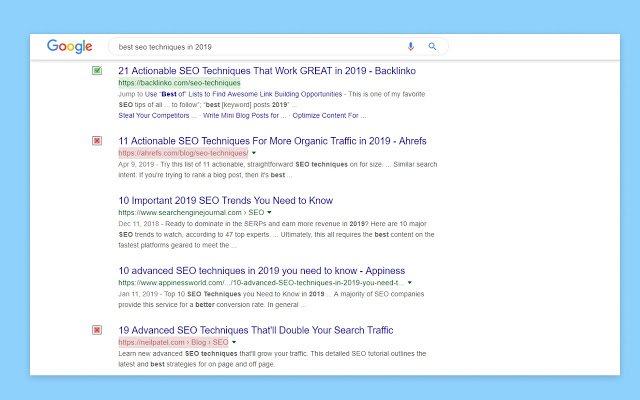The image size is (640, 400).
Task: Open '21 Actionable SEO Techniques' Backlinko result
Action: [267, 71]
